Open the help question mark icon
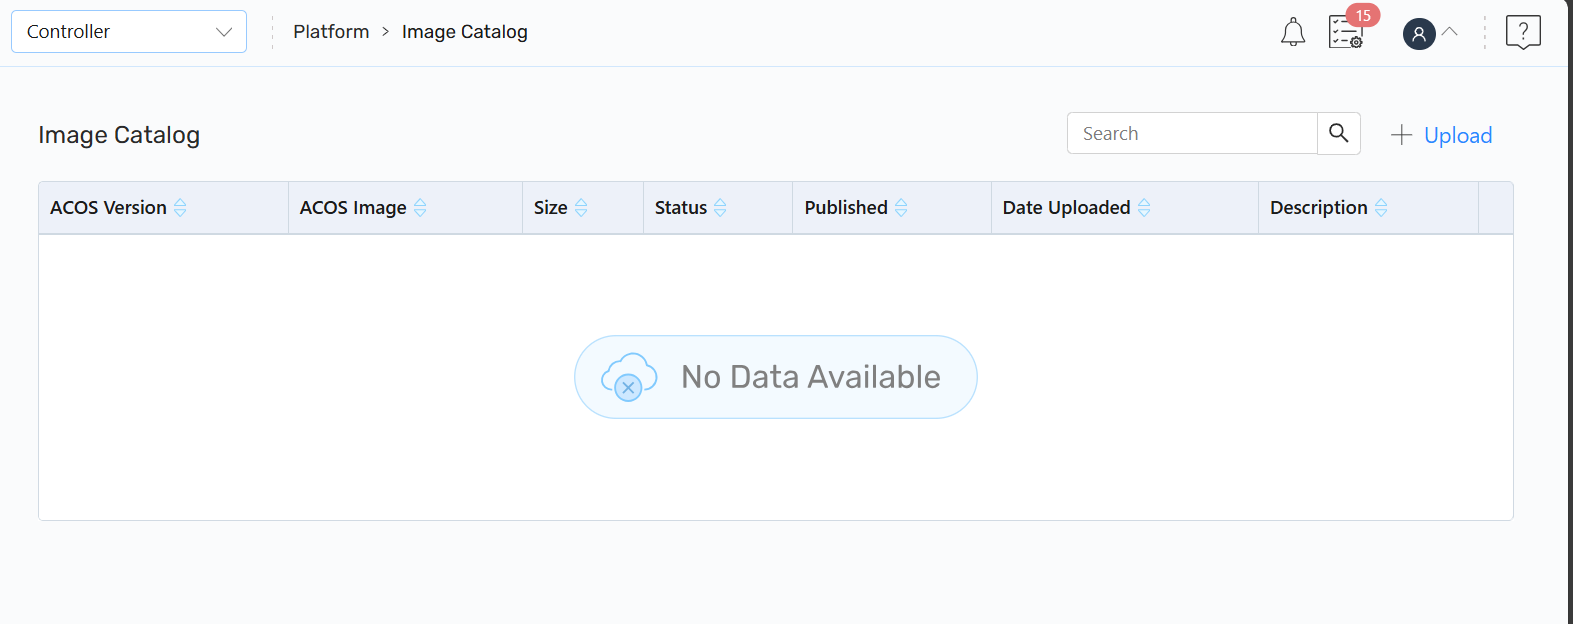 click(x=1523, y=32)
